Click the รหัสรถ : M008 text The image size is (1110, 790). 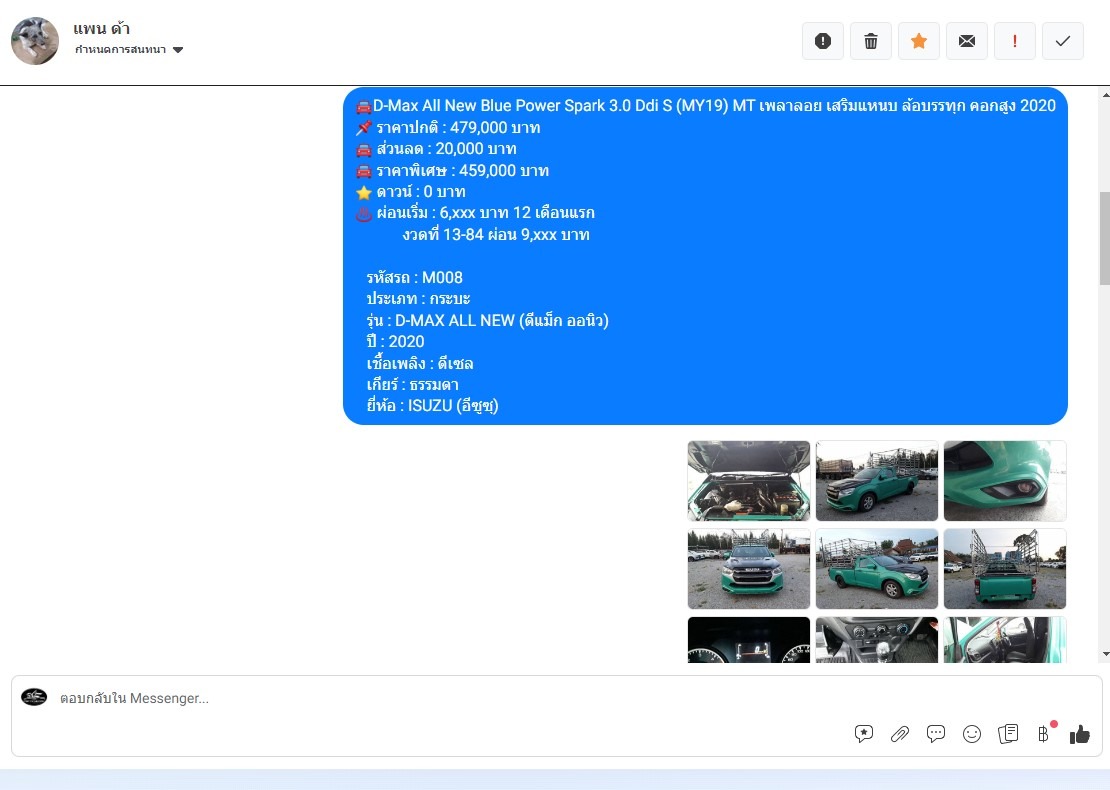point(414,277)
